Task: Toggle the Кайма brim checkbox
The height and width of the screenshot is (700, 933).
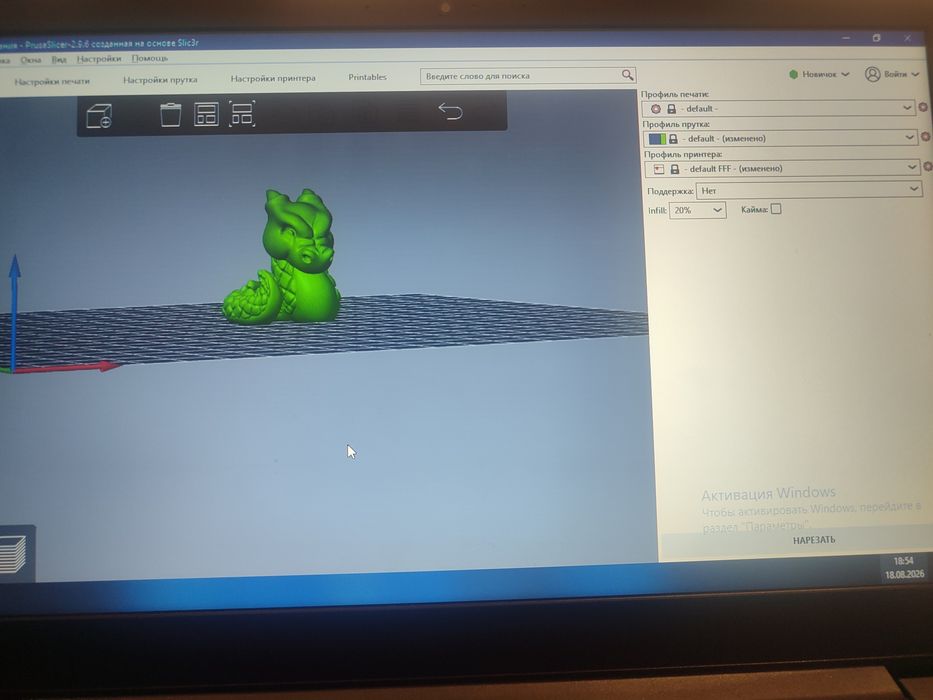Action: (x=776, y=209)
